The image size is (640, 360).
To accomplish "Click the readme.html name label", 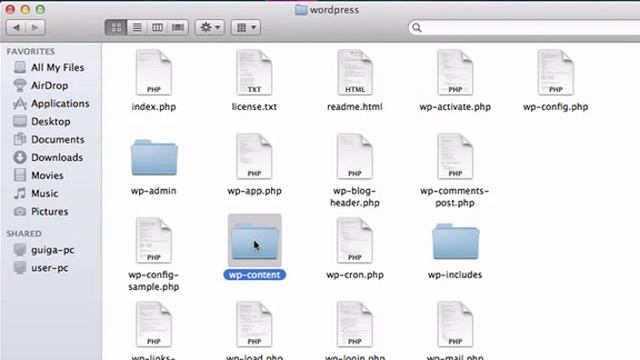I will pyautogui.click(x=355, y=107).
